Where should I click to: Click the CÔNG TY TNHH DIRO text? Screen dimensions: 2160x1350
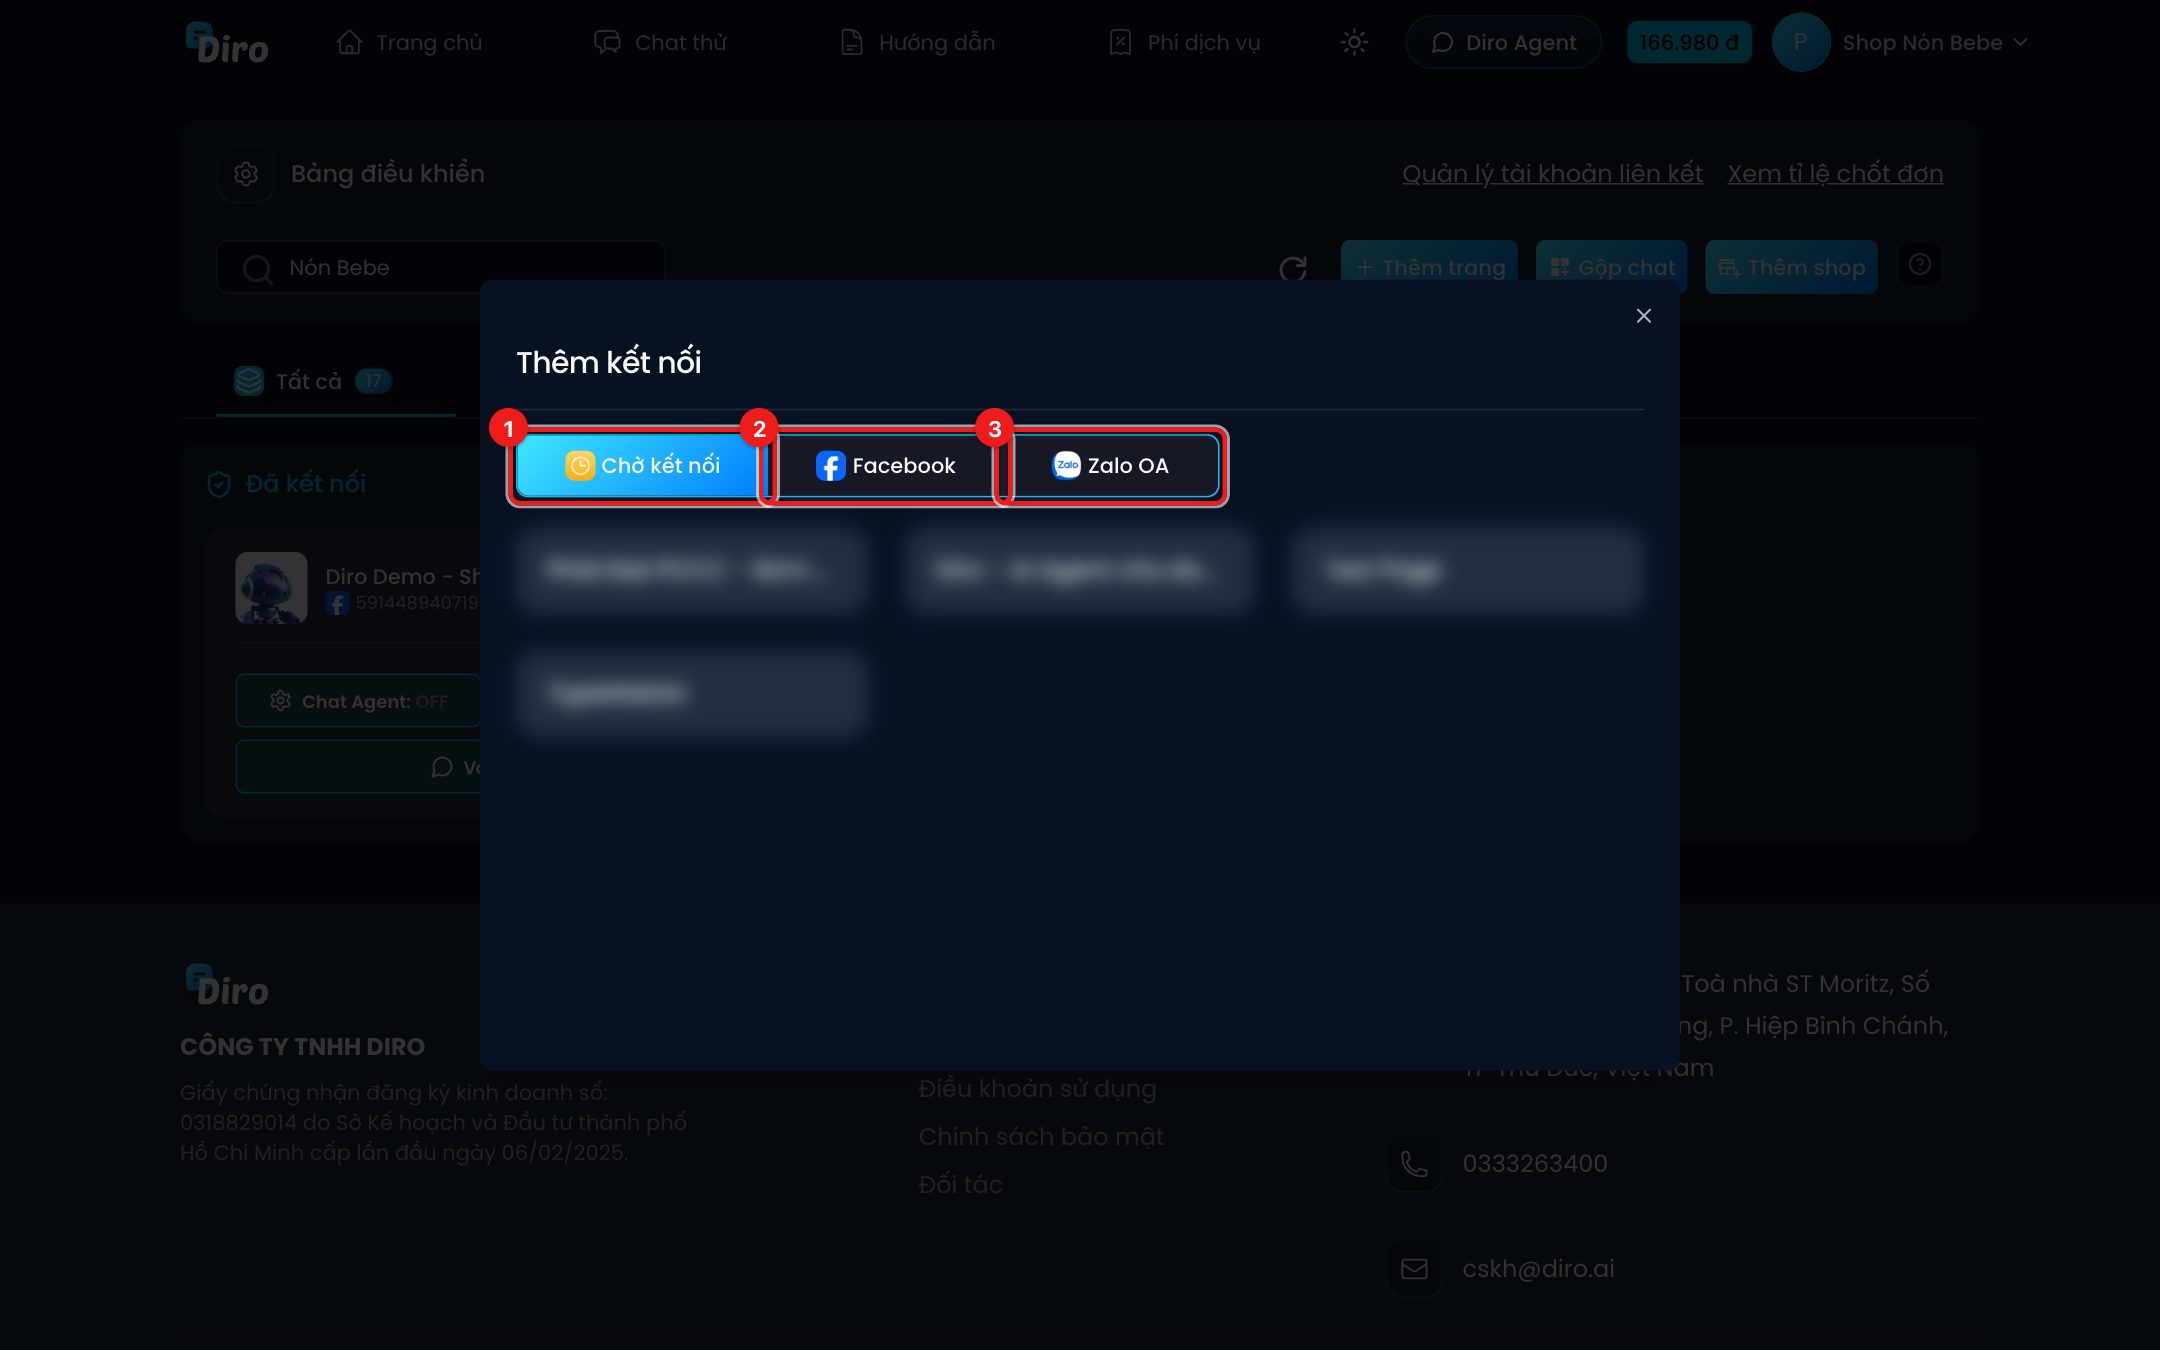pyautogui.click(x=302, y=1047)
